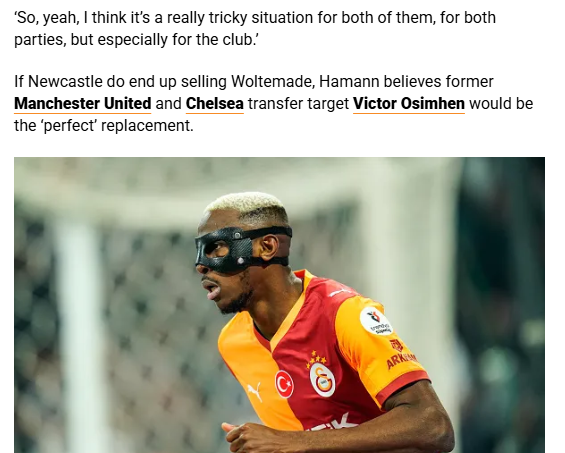Click the word Woltemade in the paragraph
Image resolution: width=565 pixels, height=453 pixels.
[x=273, y=81]
